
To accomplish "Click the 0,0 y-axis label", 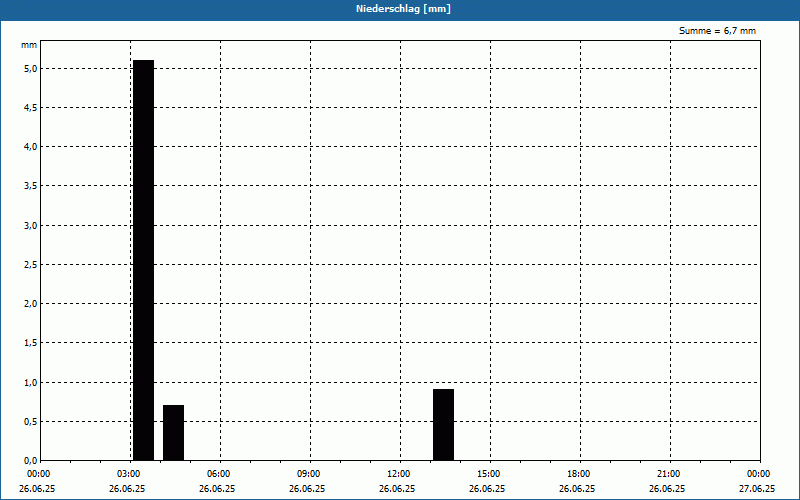I will tap(31, 461).
